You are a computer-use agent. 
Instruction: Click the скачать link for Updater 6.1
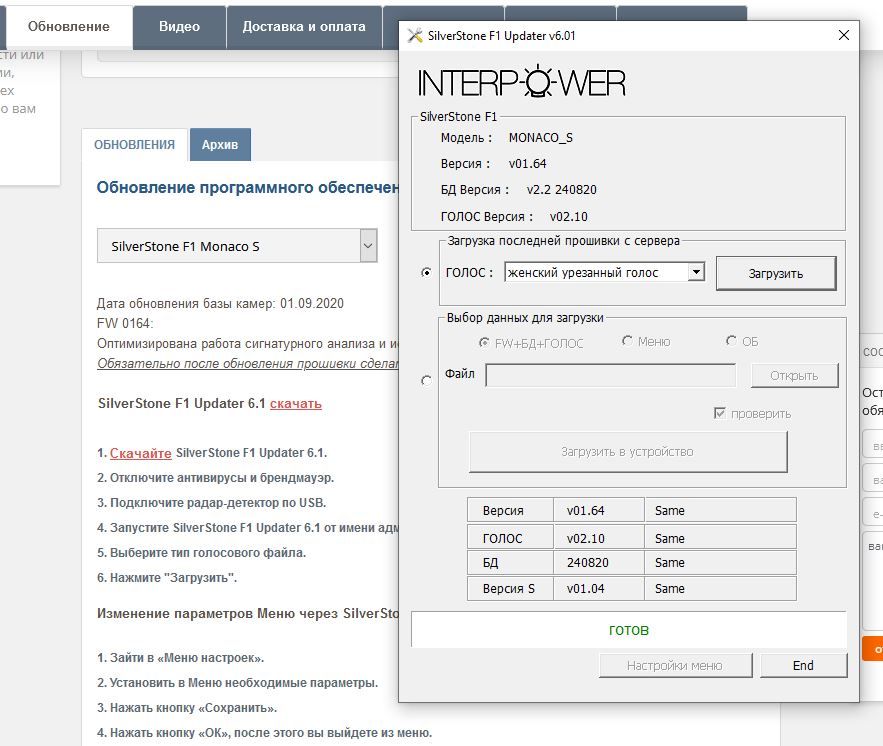click(x=295, y=404)
